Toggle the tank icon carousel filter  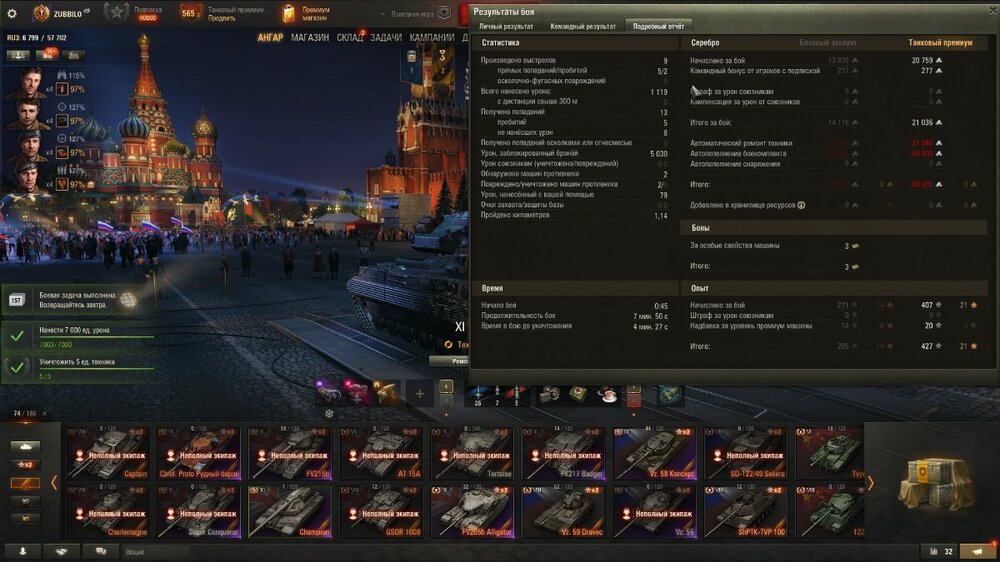pyautogui.click(x=25, y=447)
